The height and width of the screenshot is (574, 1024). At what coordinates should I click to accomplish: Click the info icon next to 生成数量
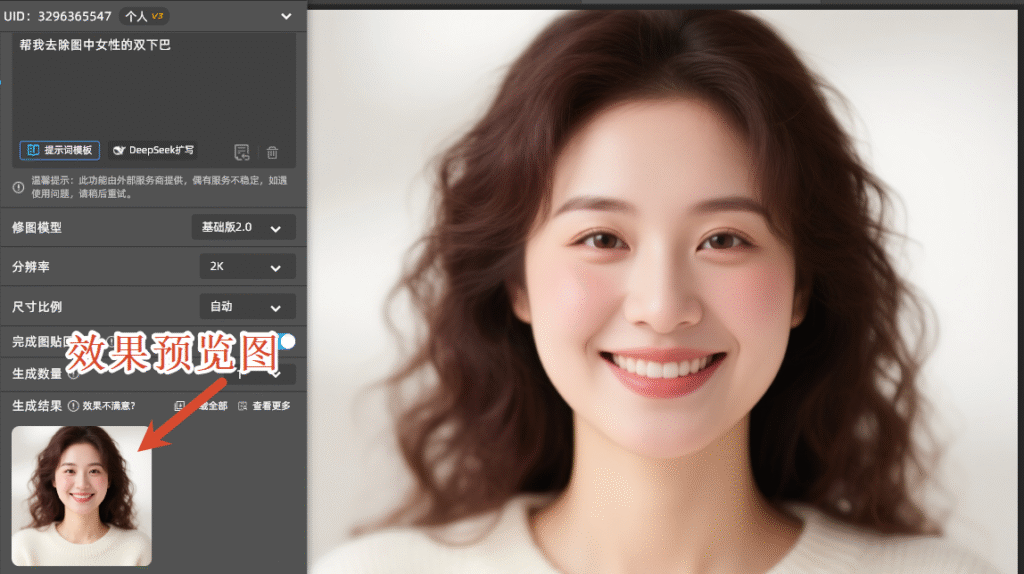(x=73, y=374)
